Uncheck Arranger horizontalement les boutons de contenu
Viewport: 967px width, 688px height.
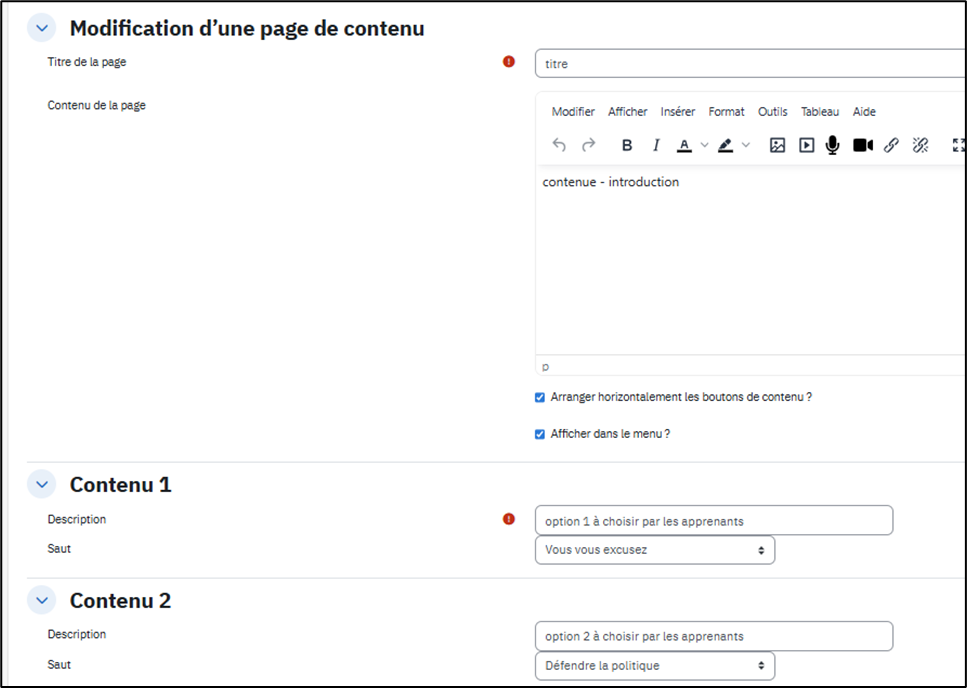click(x=540, y=397)
